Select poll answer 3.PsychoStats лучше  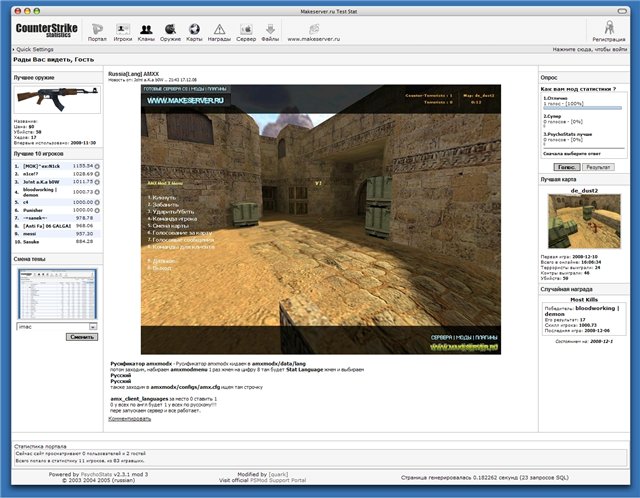[x=567, y=134]
